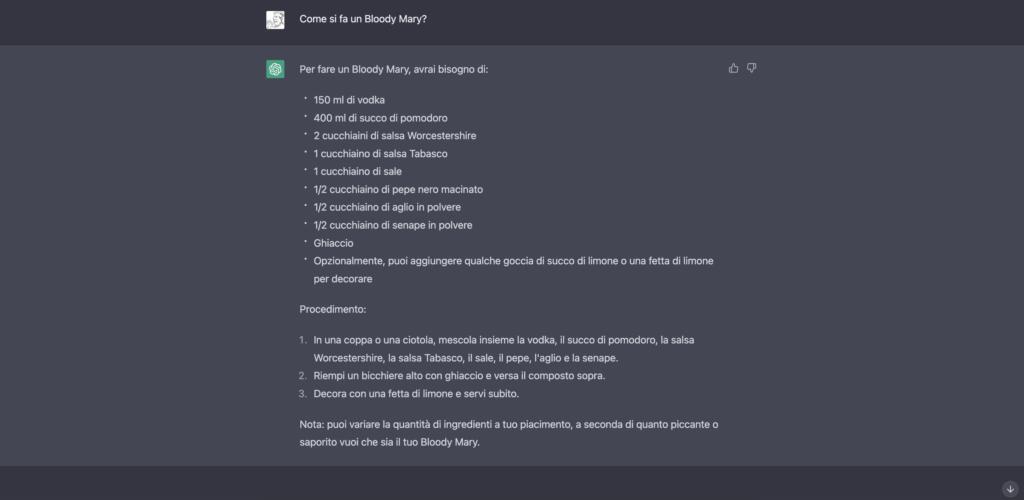Click the thumbs up icon
This screenshot has width=1024, height=500.
pos(733,68)
